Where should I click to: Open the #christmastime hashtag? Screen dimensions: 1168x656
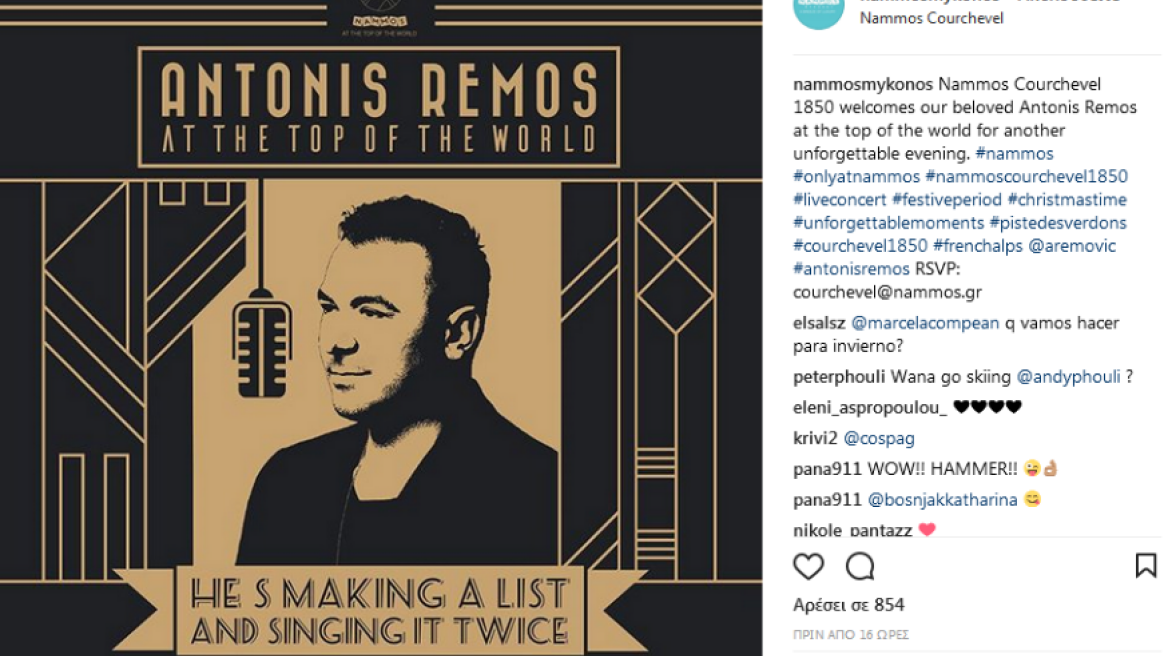coord(1067,200)
